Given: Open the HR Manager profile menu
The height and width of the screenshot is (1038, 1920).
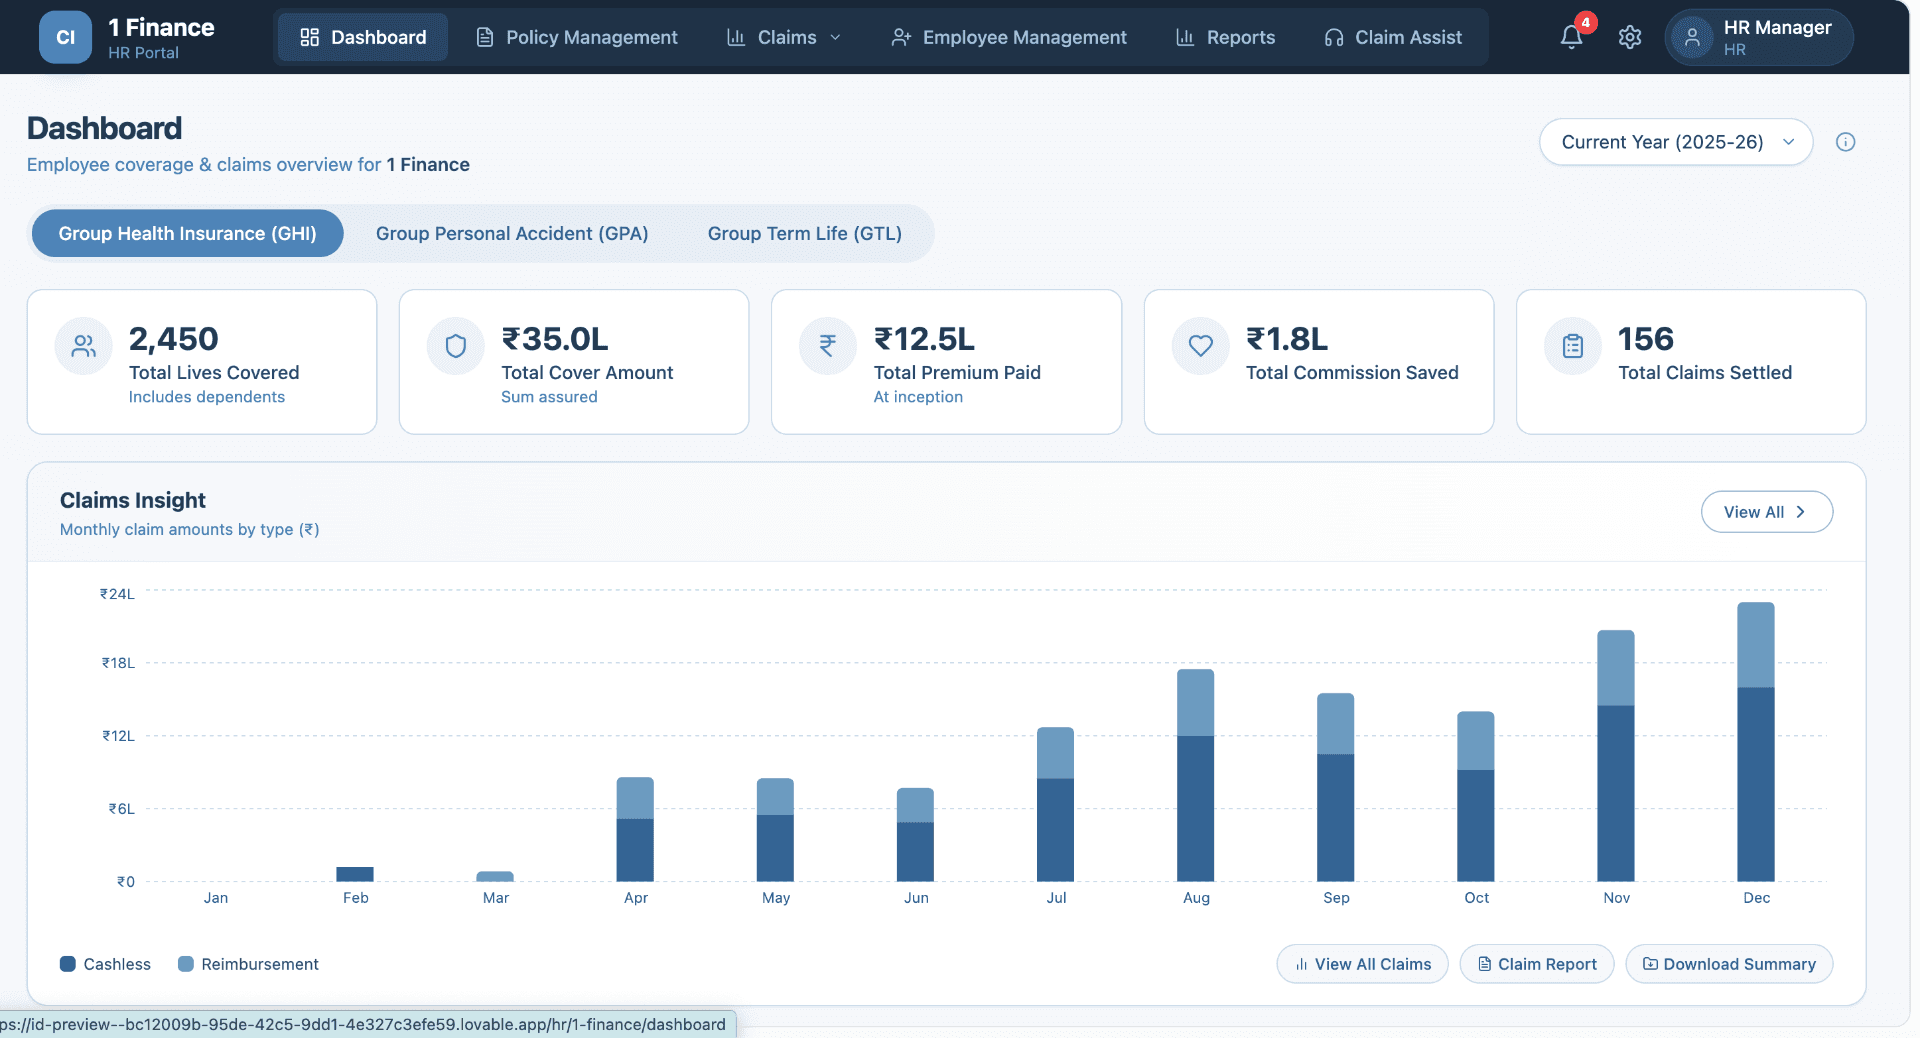Looking at the screenshot, I should (1758, 38).
